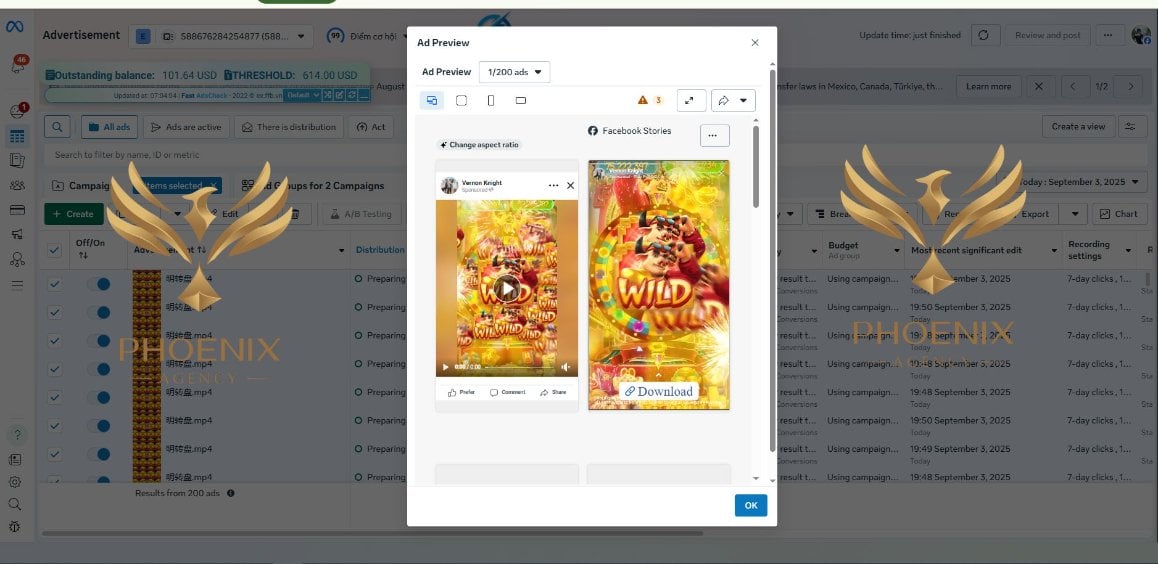Clear the 'items selected' chip with its X
The image size is (1158, 564).
coord(213,186)
